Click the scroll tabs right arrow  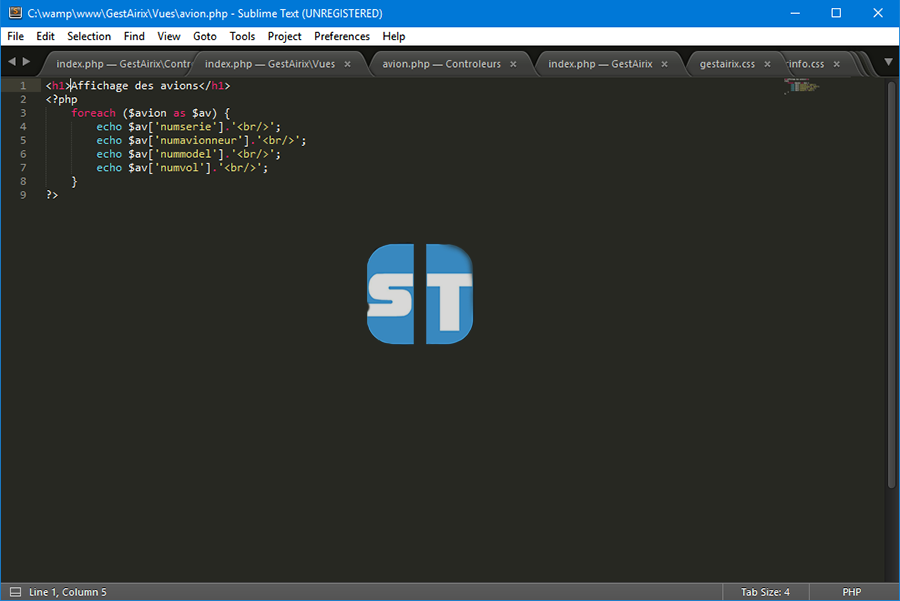click(x=26, y=62)
